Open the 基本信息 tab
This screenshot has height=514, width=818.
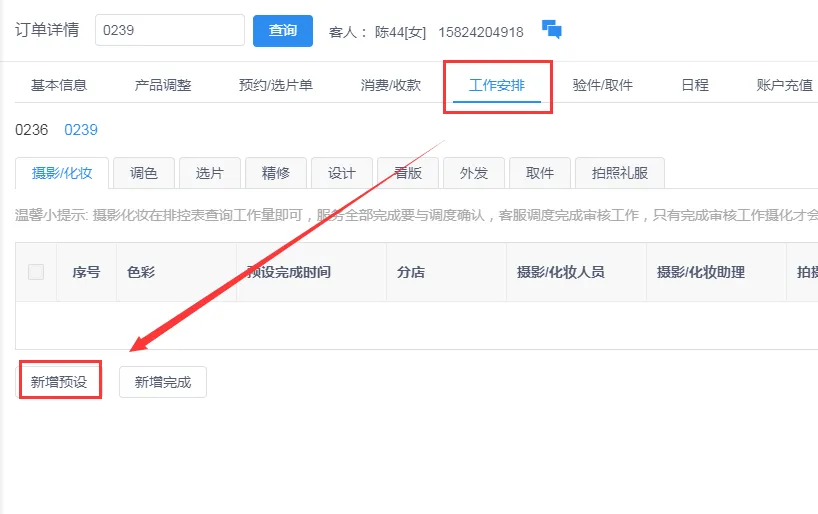point(59,85)
